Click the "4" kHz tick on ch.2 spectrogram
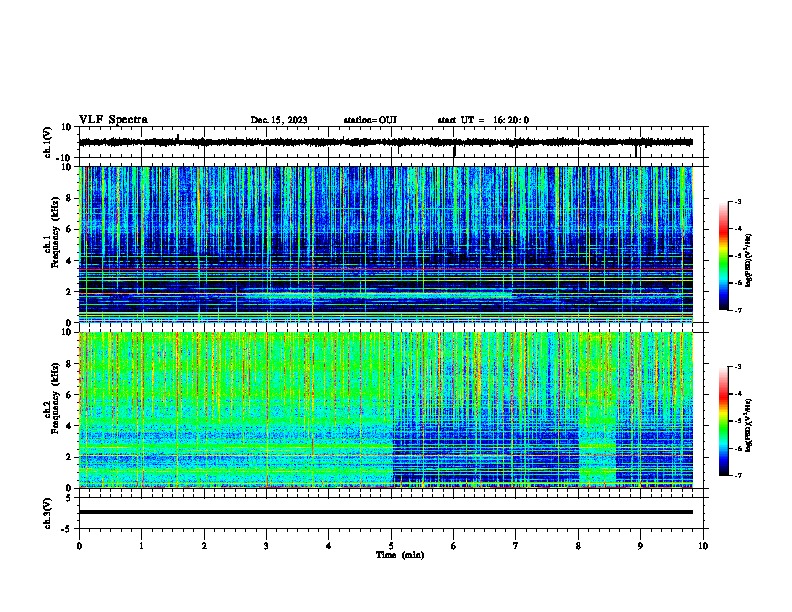 (69, 426)
